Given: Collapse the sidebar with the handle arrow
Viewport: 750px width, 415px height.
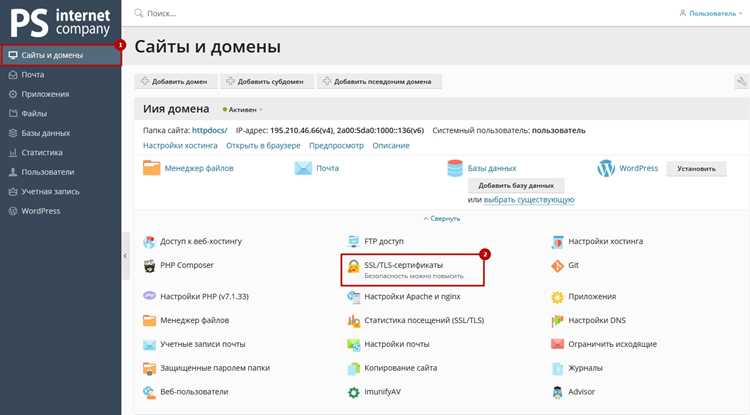Looking at the screenshot, I should (125, 256).
